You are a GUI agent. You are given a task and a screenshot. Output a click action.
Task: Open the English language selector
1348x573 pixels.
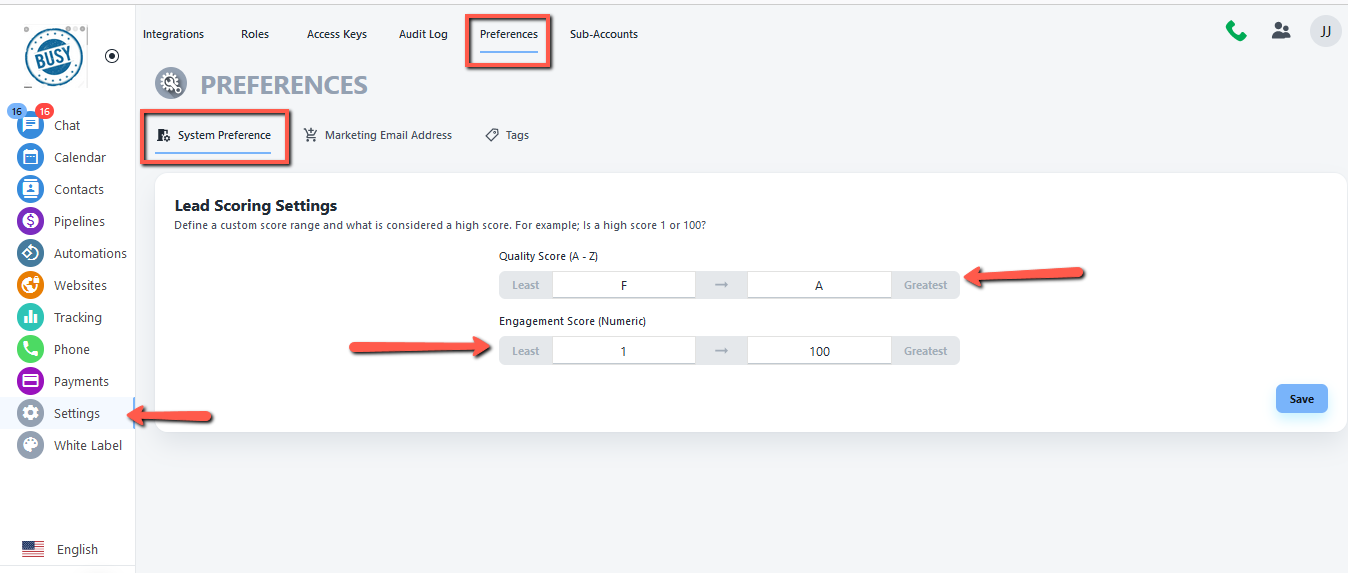pyautogui.click(x=60, y=549)
